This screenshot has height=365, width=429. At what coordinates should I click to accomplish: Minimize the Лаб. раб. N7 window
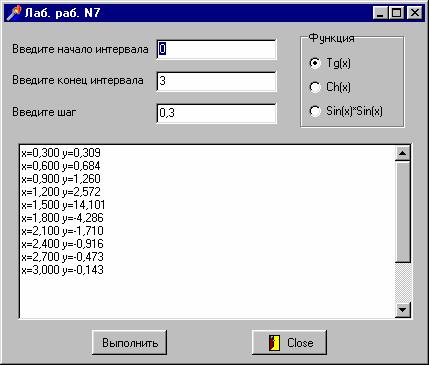[380, 13]
